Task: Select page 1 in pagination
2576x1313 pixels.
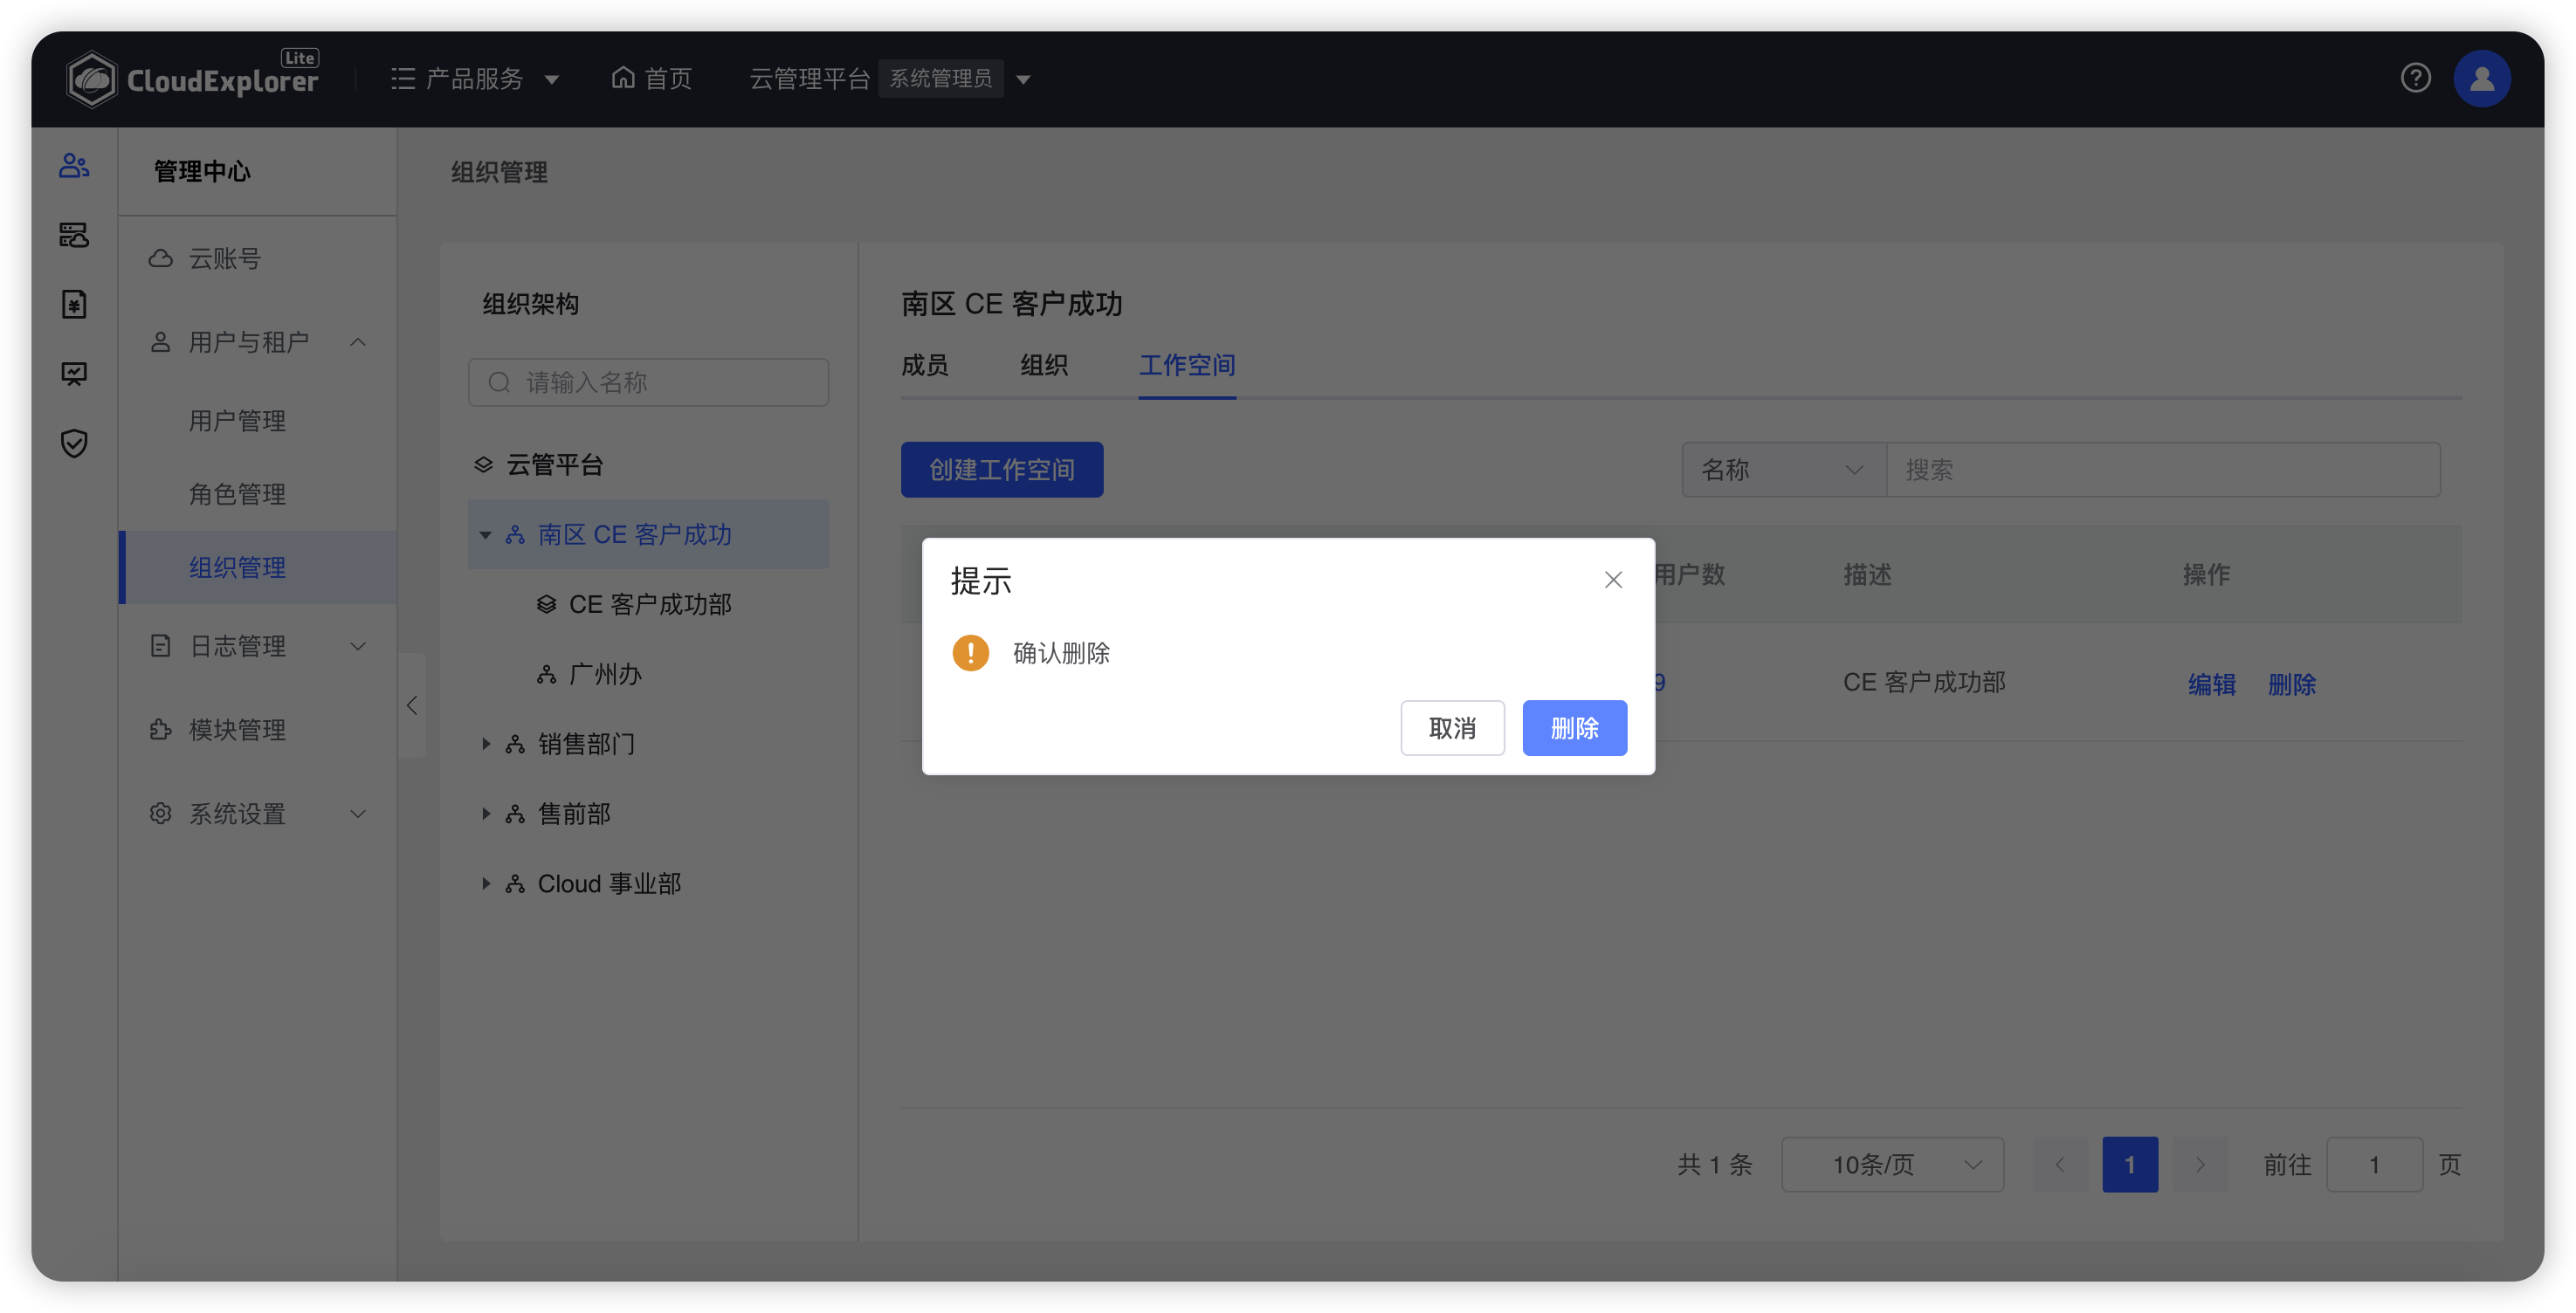Action: pos(2130,1164)
